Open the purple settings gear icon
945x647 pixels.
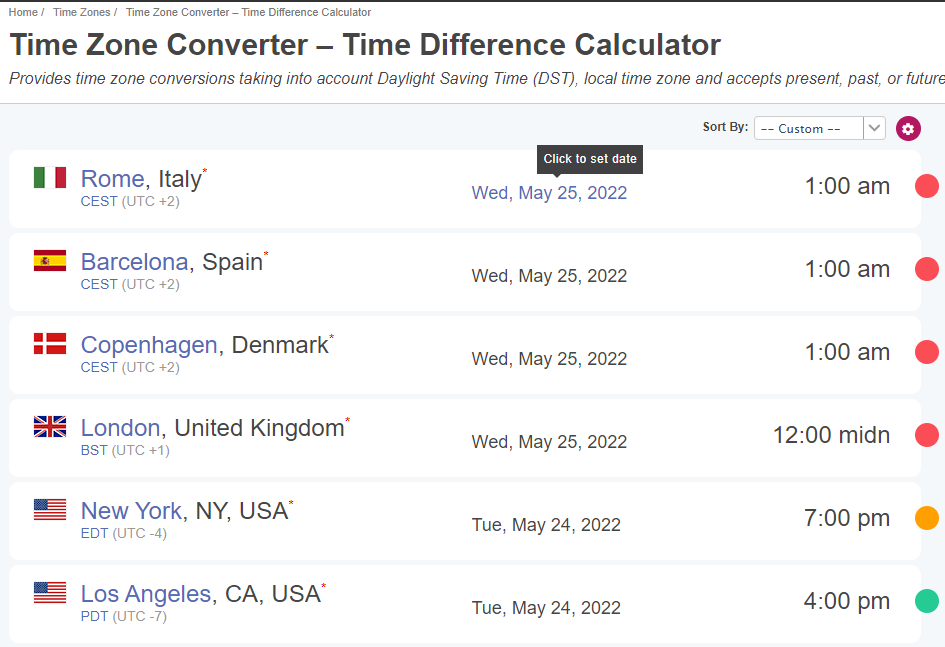(x=908, y=128)
